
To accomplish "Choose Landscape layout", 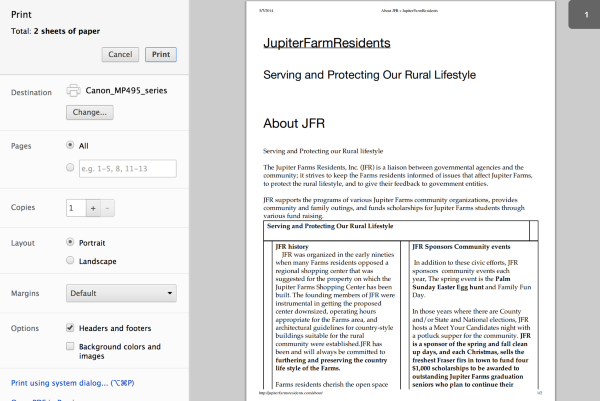I will pyautogui.click(x=70, y=260).
